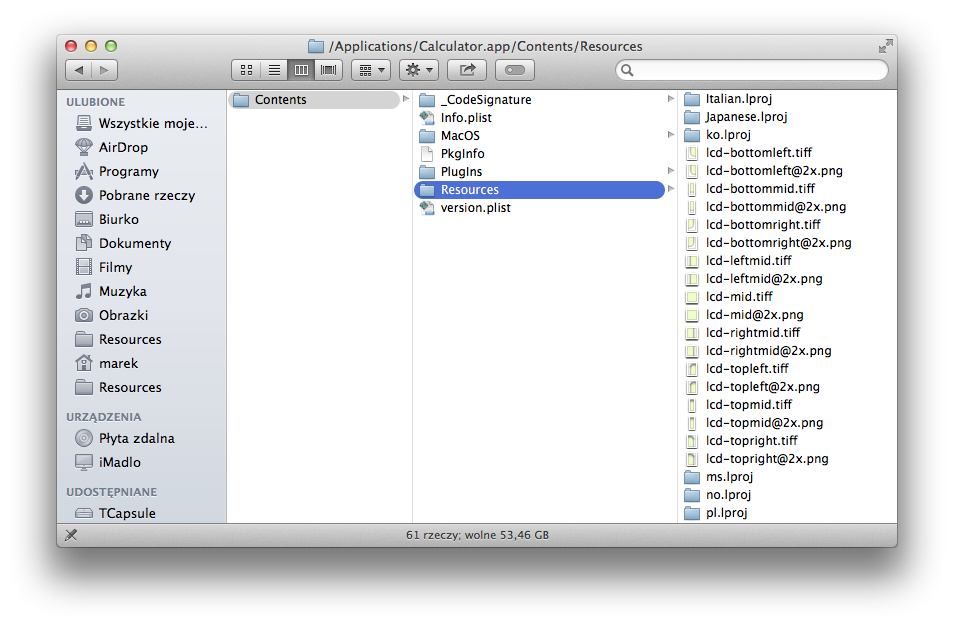954x626 pixels.
Task: Select the lcd-mid.tiff file
Action: [x=738, y=297]
